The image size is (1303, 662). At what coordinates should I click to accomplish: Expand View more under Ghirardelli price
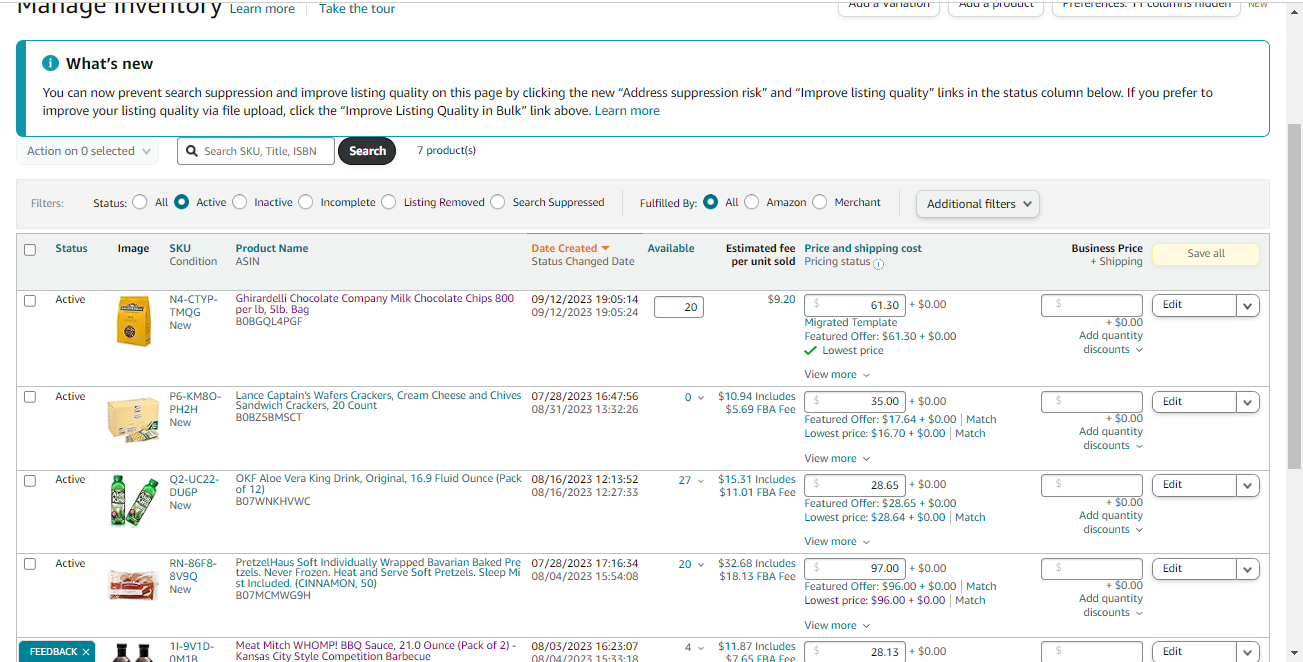coord(837,375)
